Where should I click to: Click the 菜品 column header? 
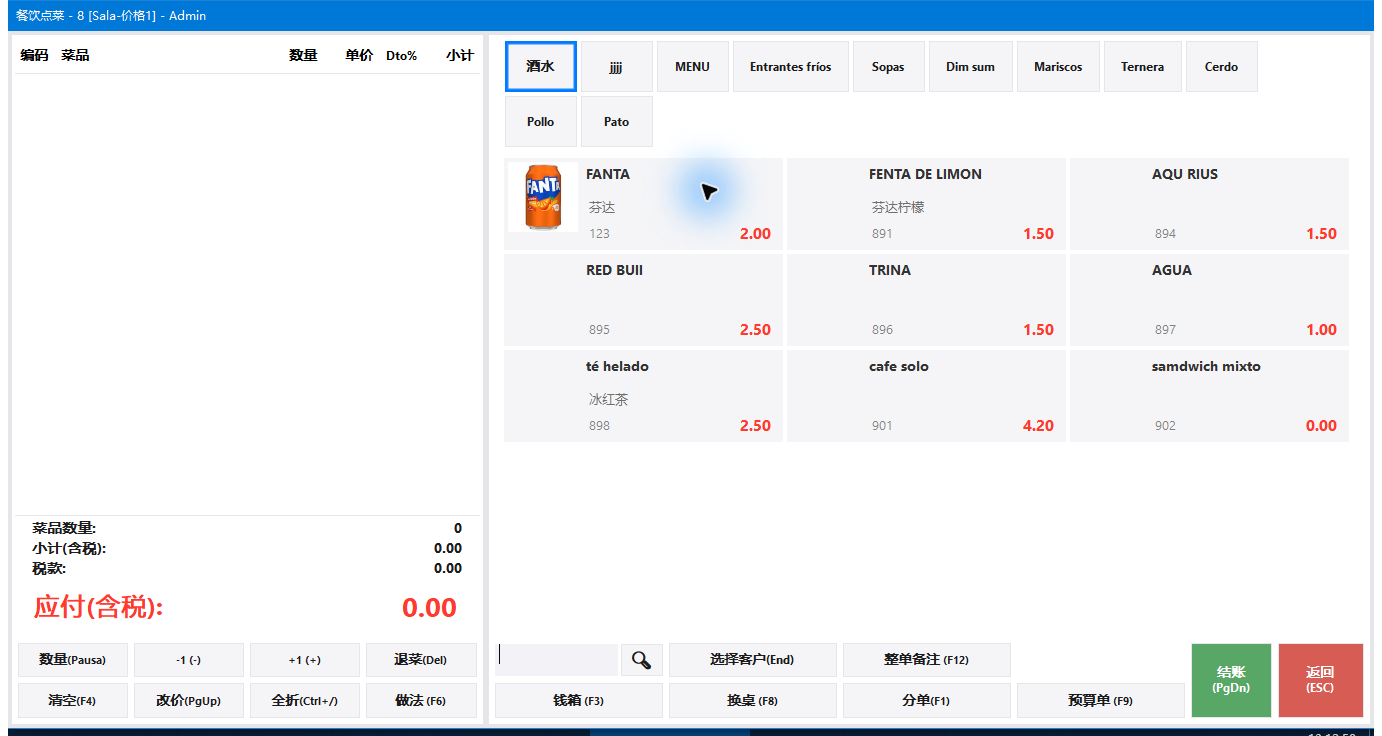[75, 55]
